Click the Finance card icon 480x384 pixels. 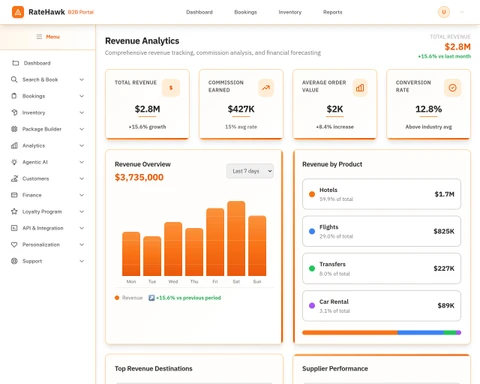[x=14, y=195]
